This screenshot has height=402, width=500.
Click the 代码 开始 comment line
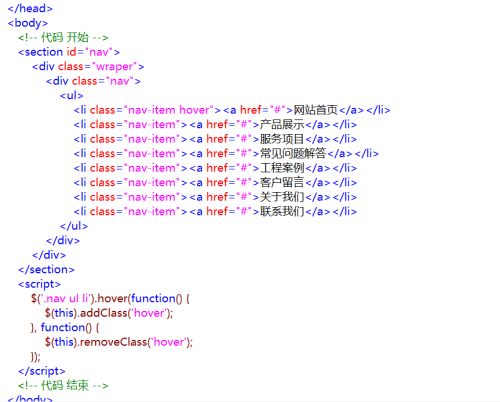pyautogui.click(x=63, y=37)
